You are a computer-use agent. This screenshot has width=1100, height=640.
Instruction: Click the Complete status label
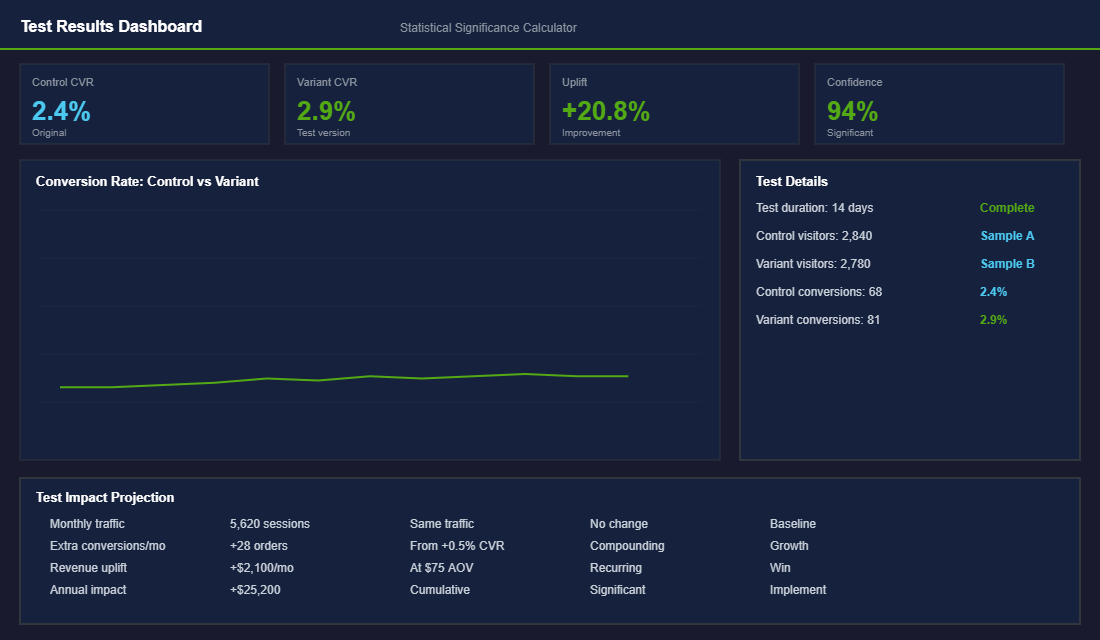click(x=1007, y=207)
